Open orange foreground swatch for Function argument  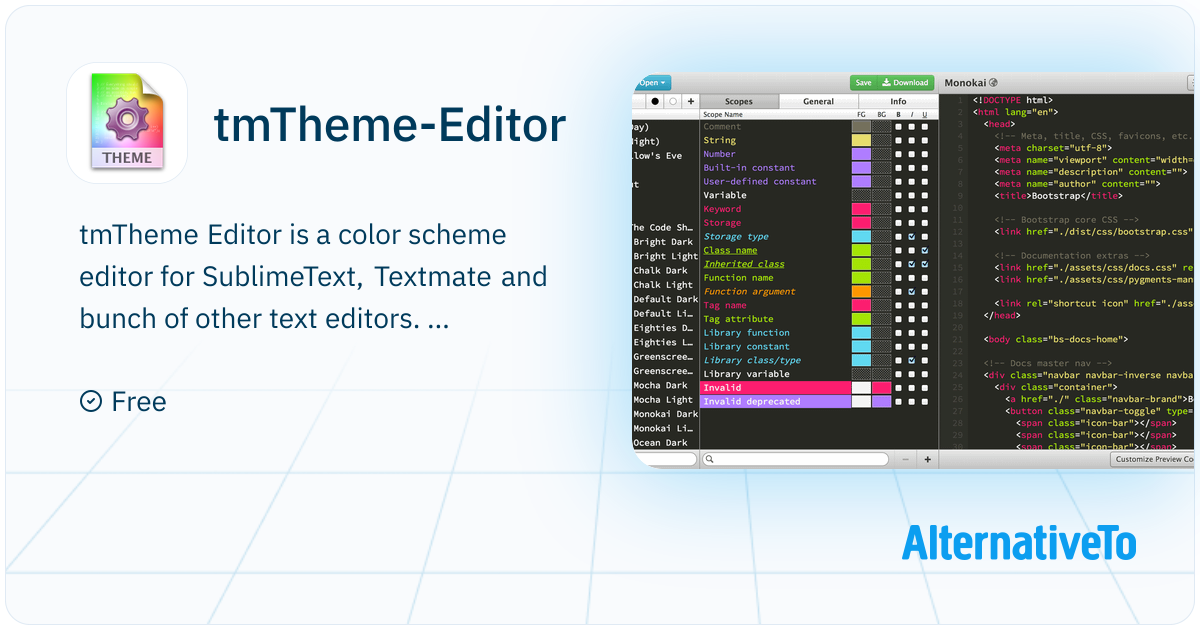tap(861, 292)
